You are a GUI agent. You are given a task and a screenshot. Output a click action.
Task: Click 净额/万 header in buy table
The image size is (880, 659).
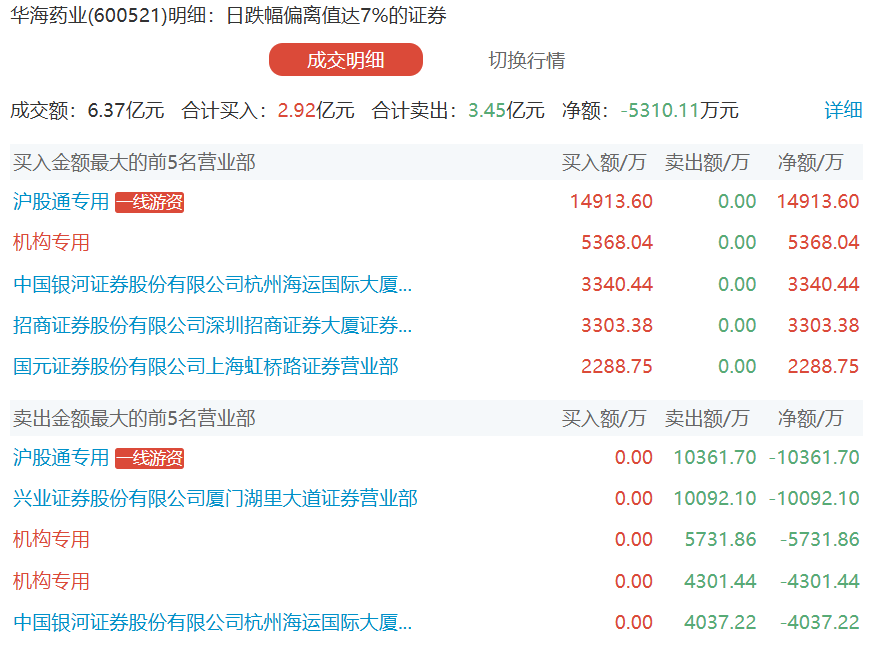point(810,163)
